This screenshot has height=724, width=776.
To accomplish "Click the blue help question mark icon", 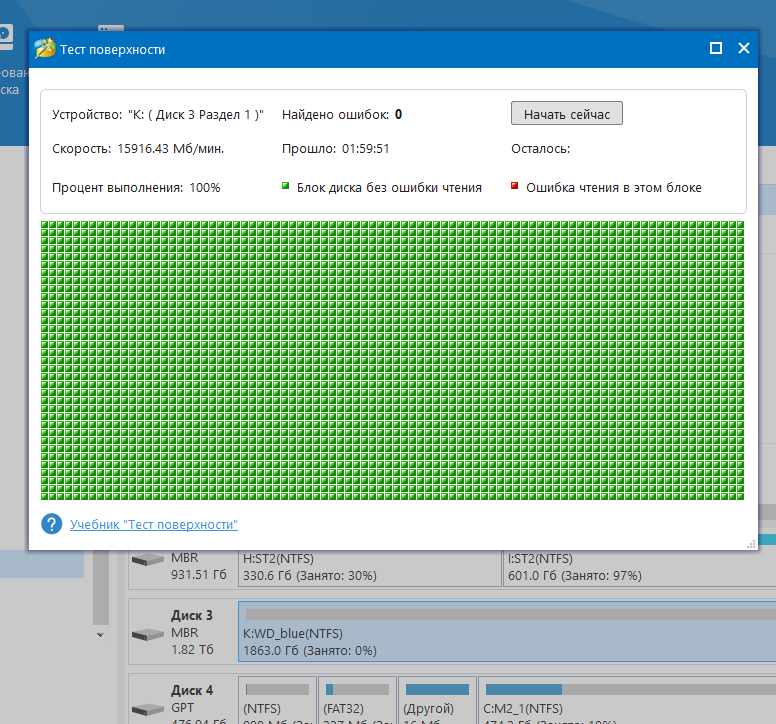I will click(52, 524).
